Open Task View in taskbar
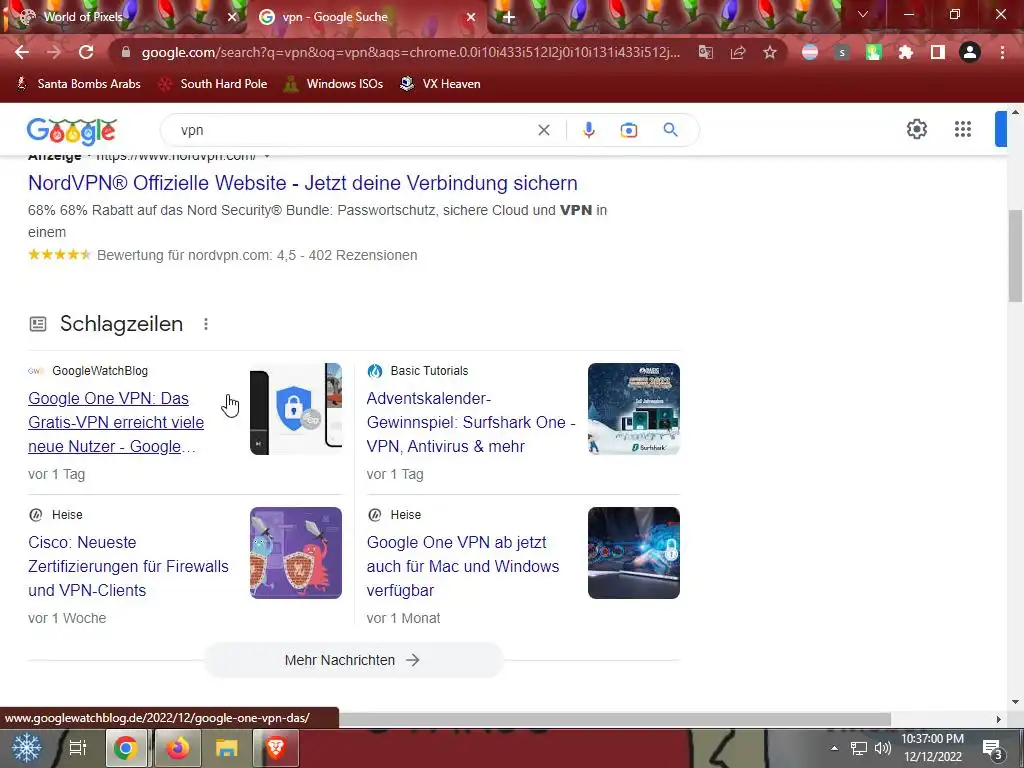The height and width of the screenshot is (768, 1024). tap(78, 748)
